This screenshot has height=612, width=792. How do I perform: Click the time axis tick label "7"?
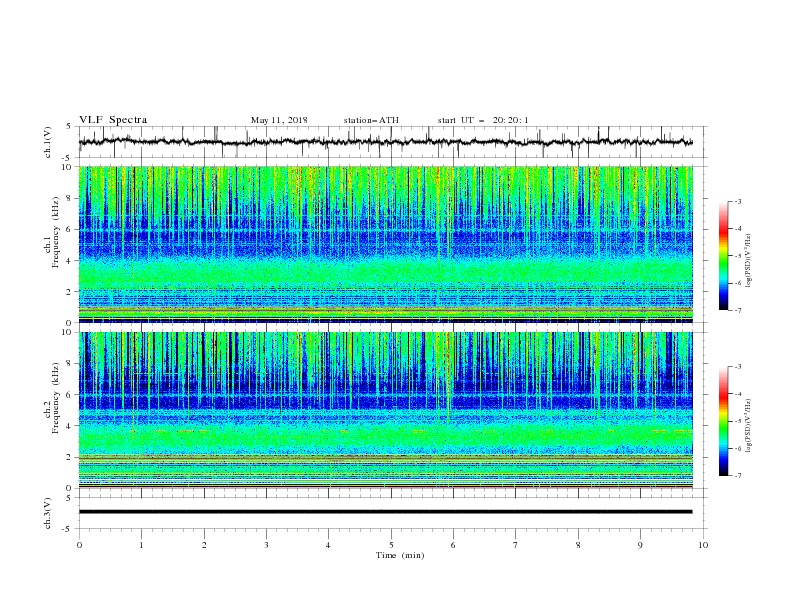click(516, 545)
